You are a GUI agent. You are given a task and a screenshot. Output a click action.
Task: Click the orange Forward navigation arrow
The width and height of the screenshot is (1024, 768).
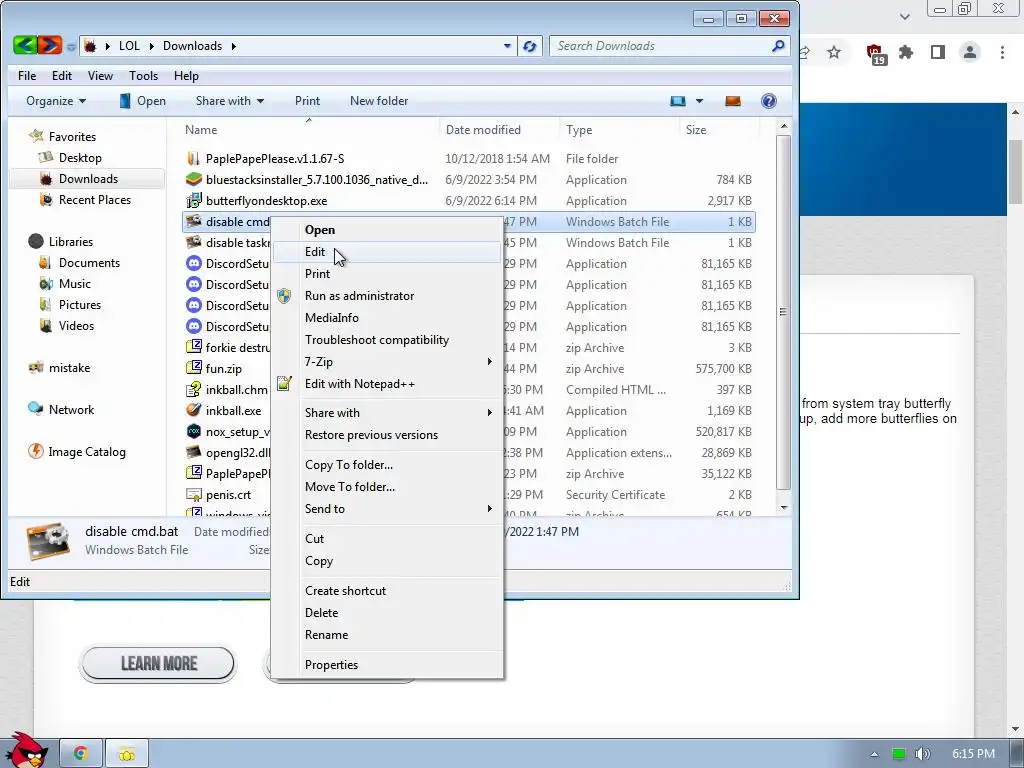[50, 45]
